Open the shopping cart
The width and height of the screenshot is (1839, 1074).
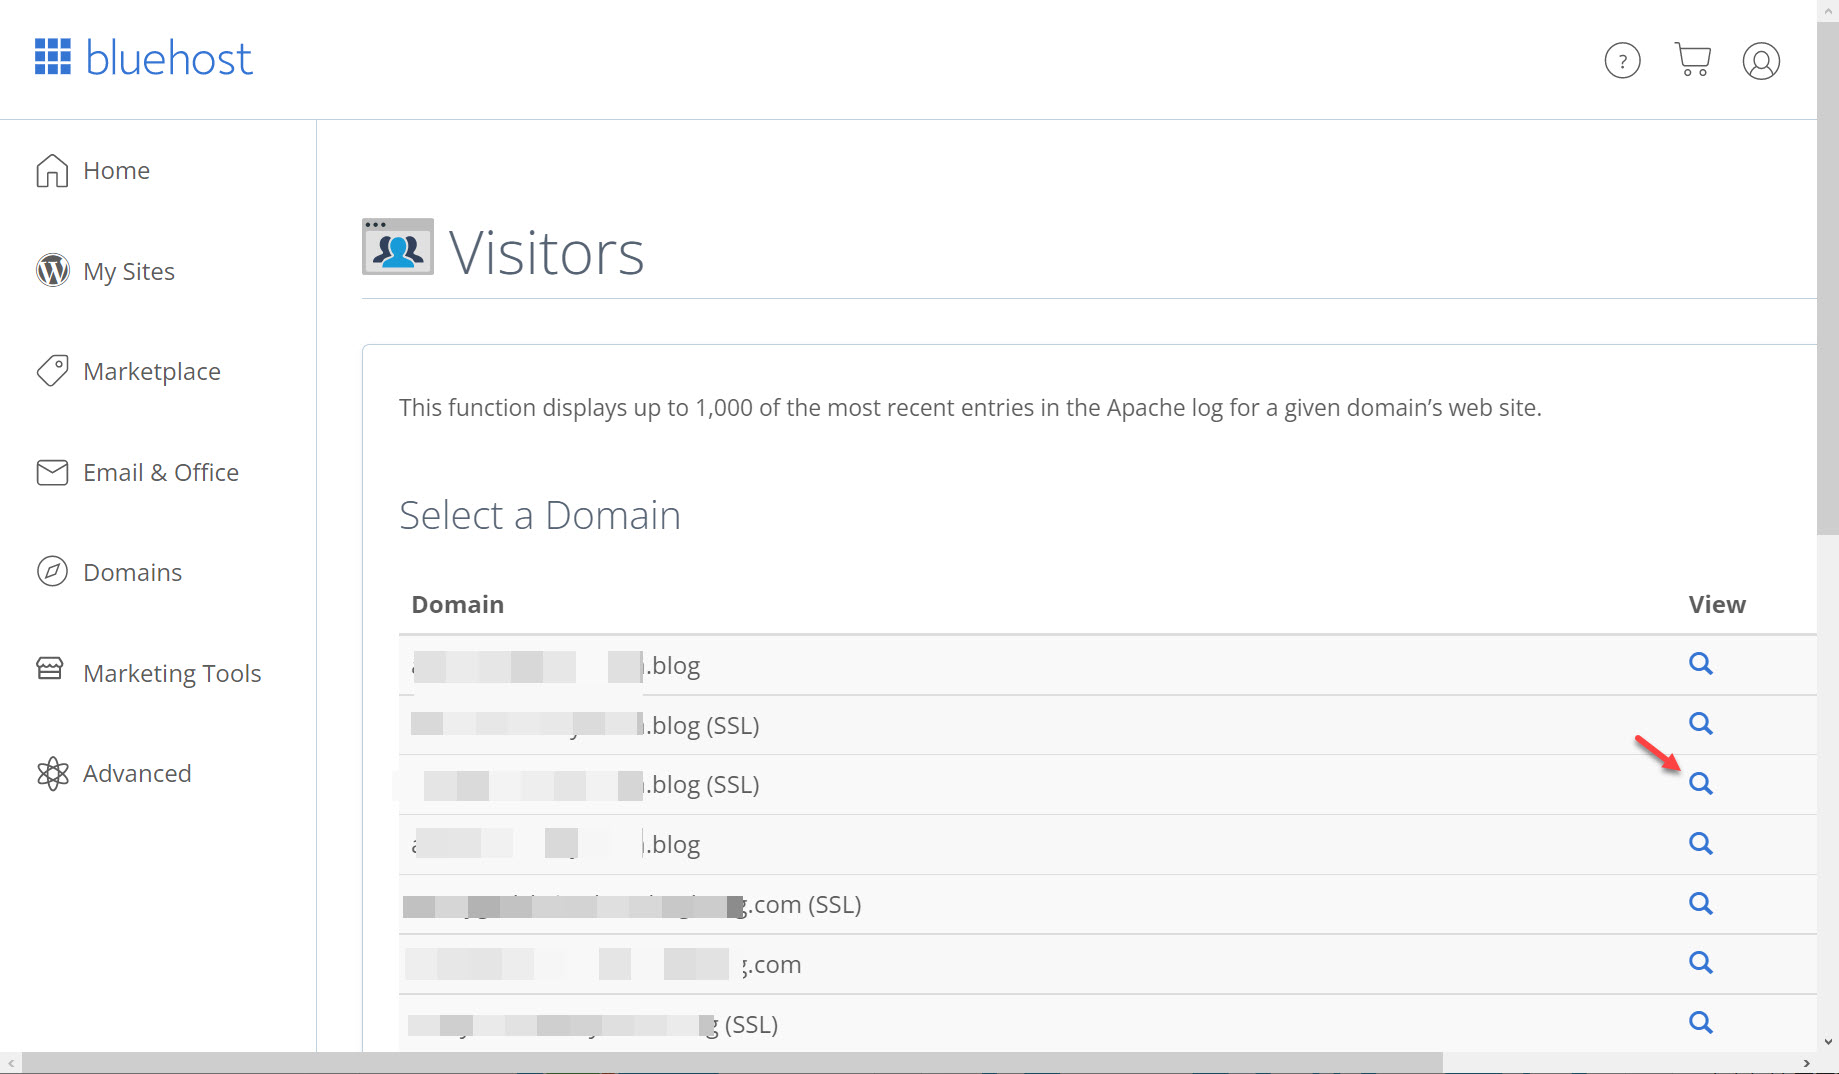(x=1692, y=60)
